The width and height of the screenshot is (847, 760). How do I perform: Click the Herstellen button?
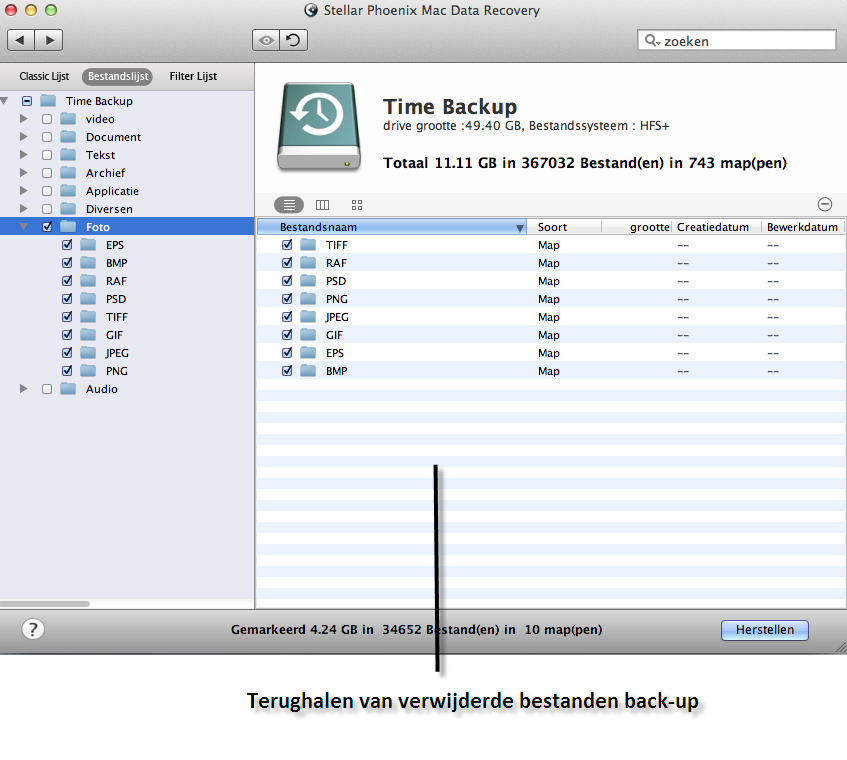764,630
